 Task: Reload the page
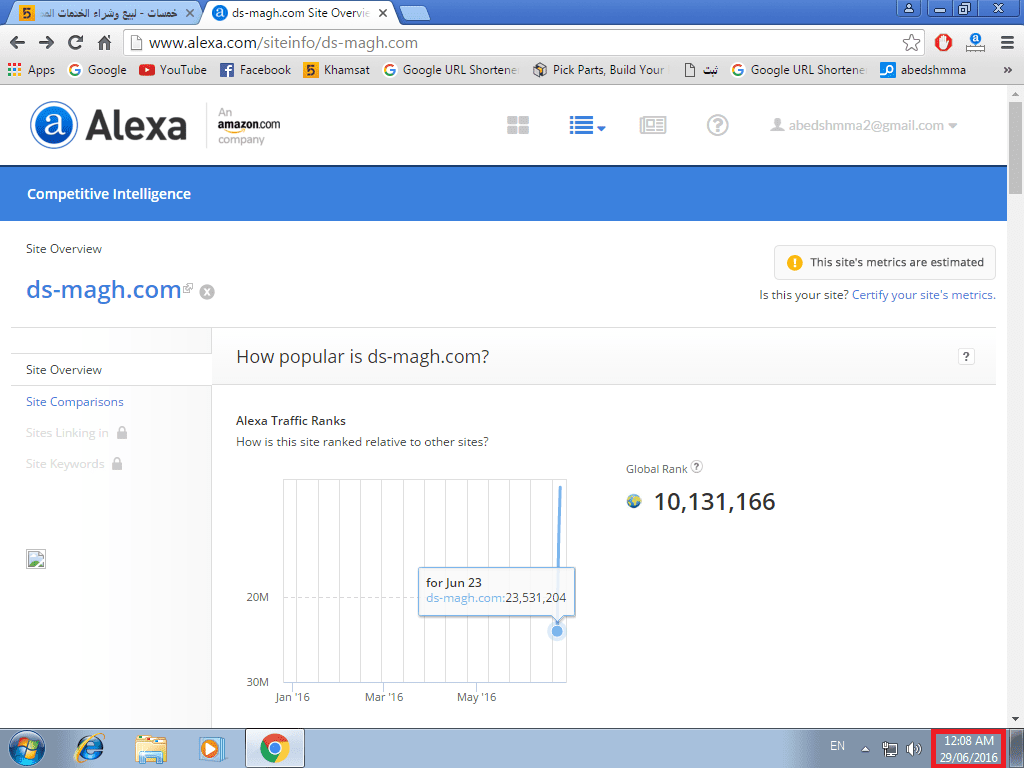click(75, 43)
